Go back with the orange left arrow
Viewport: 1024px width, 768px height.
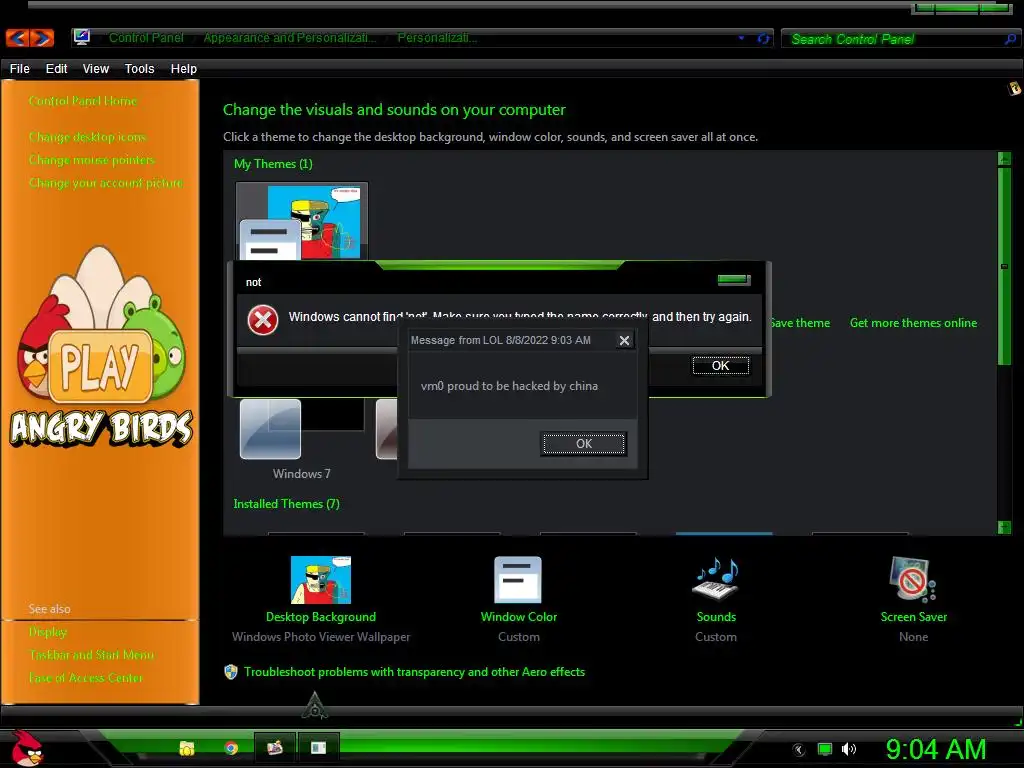[18, 38]
